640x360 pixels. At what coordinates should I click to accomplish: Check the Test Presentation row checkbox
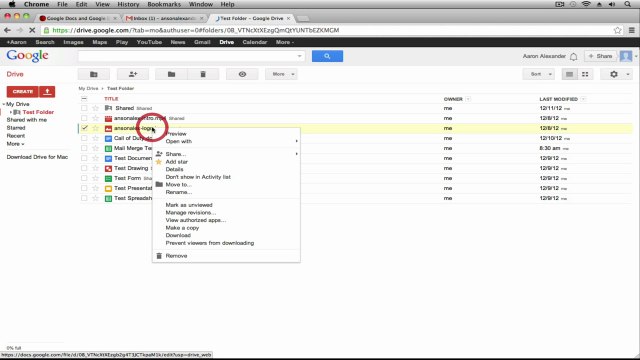pos(84,188)
